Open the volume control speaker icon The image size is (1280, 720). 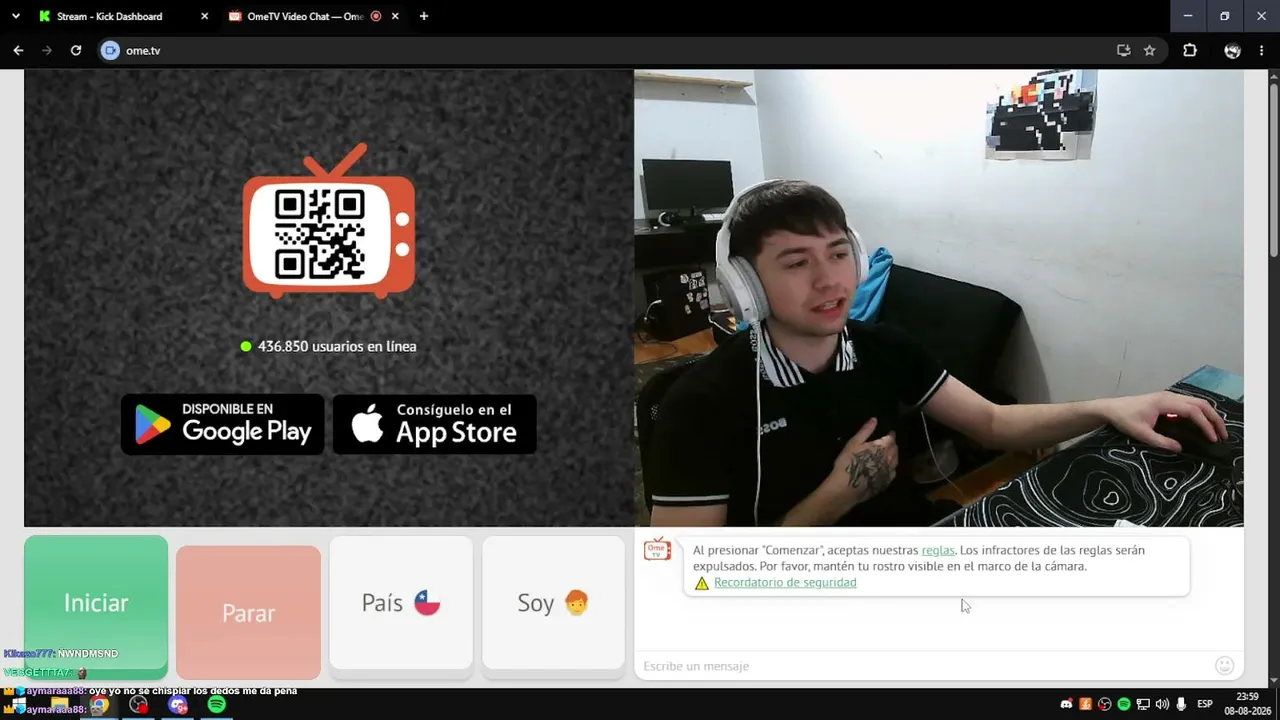[1162, 705]
